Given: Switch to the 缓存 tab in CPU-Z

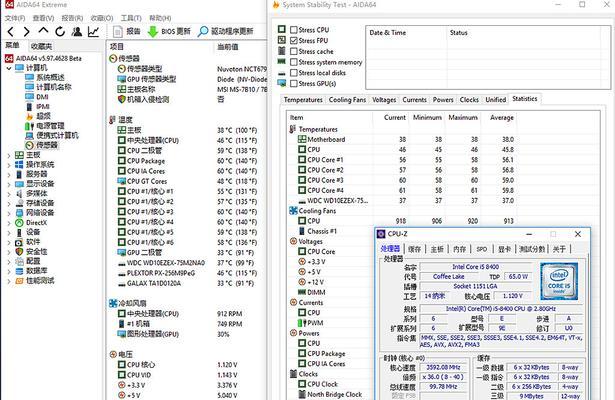Looking at the screenshot, I should (414, 249).
